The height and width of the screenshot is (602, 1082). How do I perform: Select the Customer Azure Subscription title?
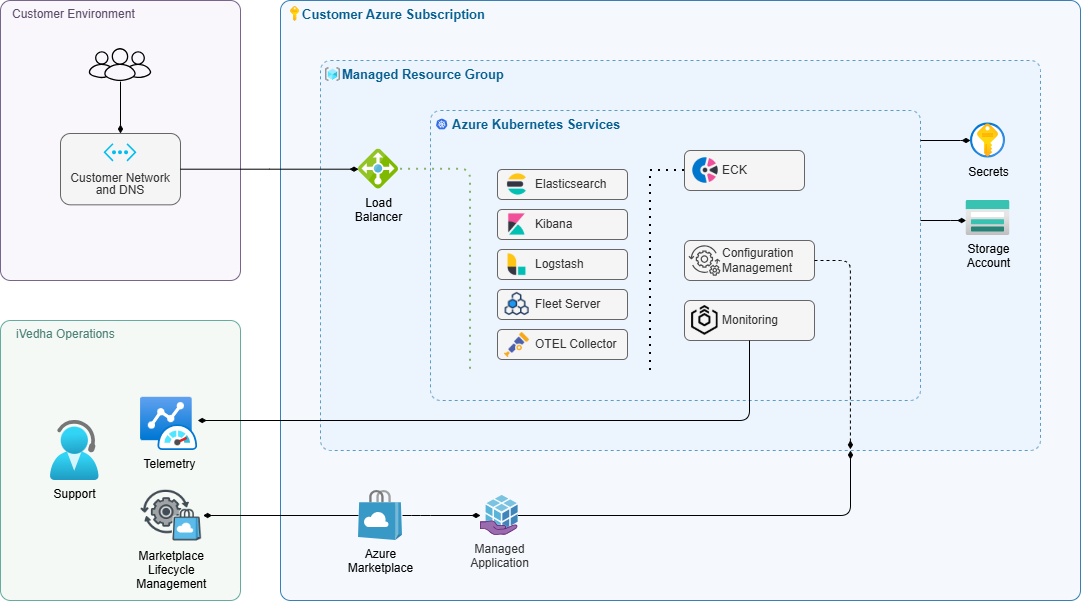tap(393, 14)
